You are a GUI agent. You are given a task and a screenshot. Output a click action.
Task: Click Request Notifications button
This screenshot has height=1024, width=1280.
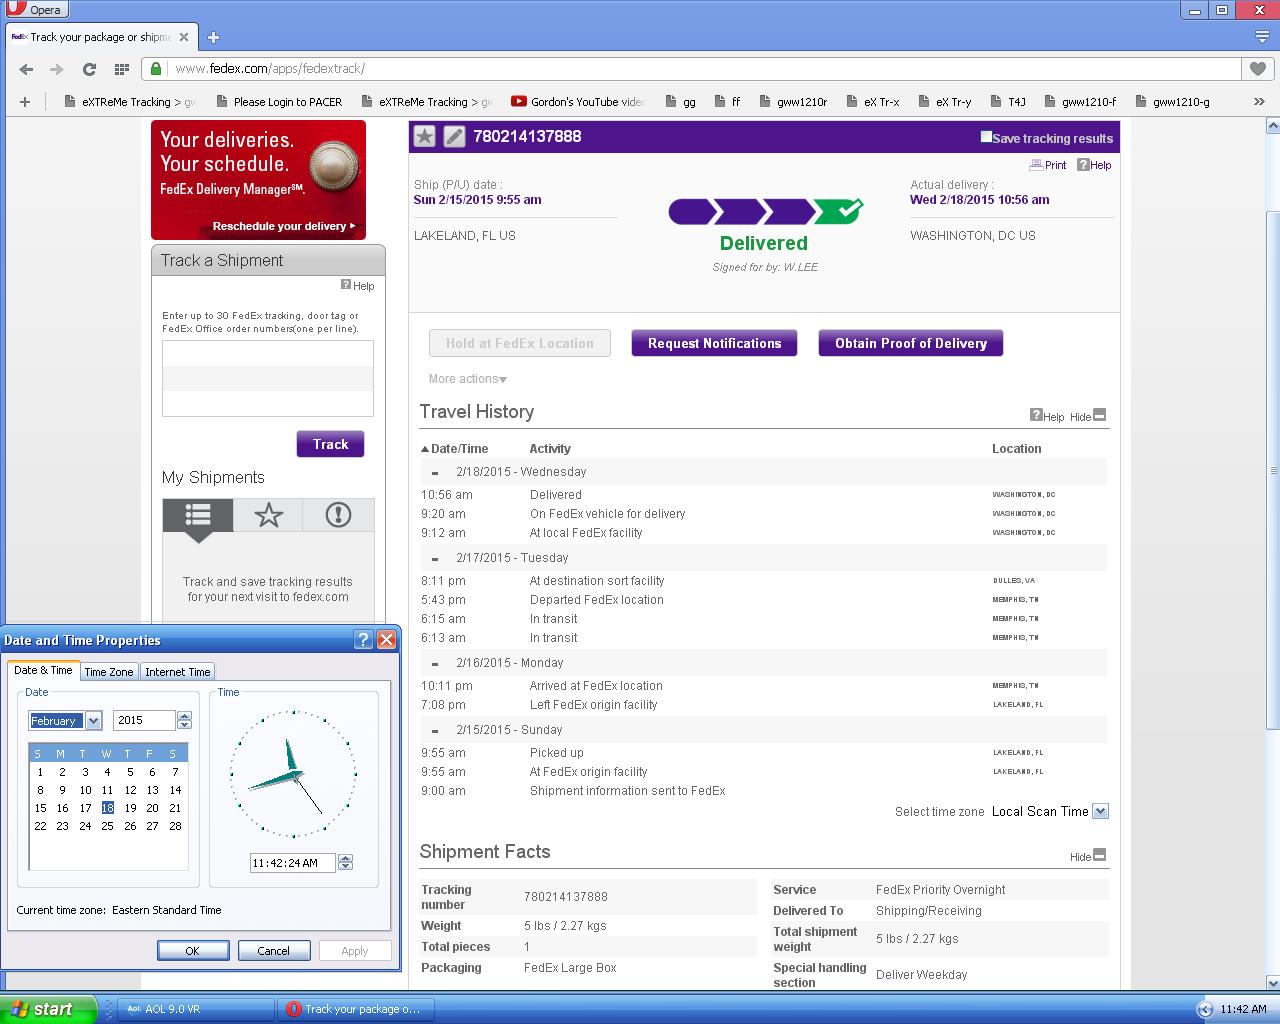[714, 343]
